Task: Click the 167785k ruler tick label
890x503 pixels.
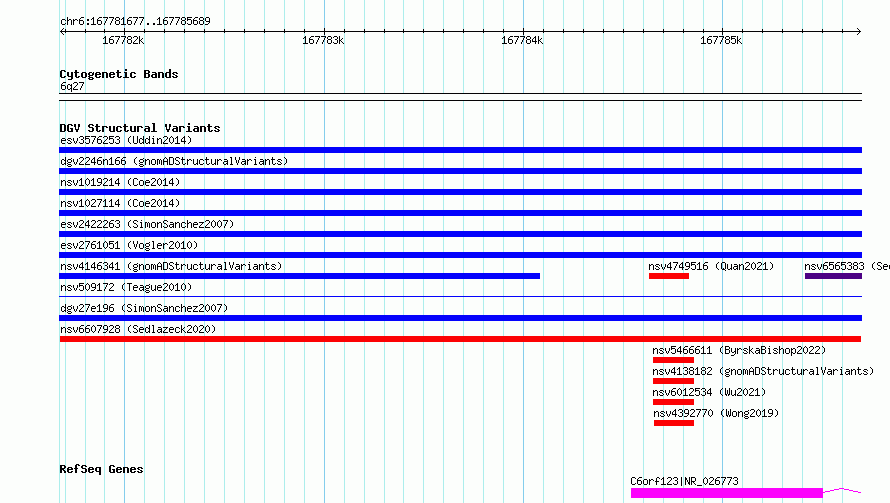Action: point(721,41)
